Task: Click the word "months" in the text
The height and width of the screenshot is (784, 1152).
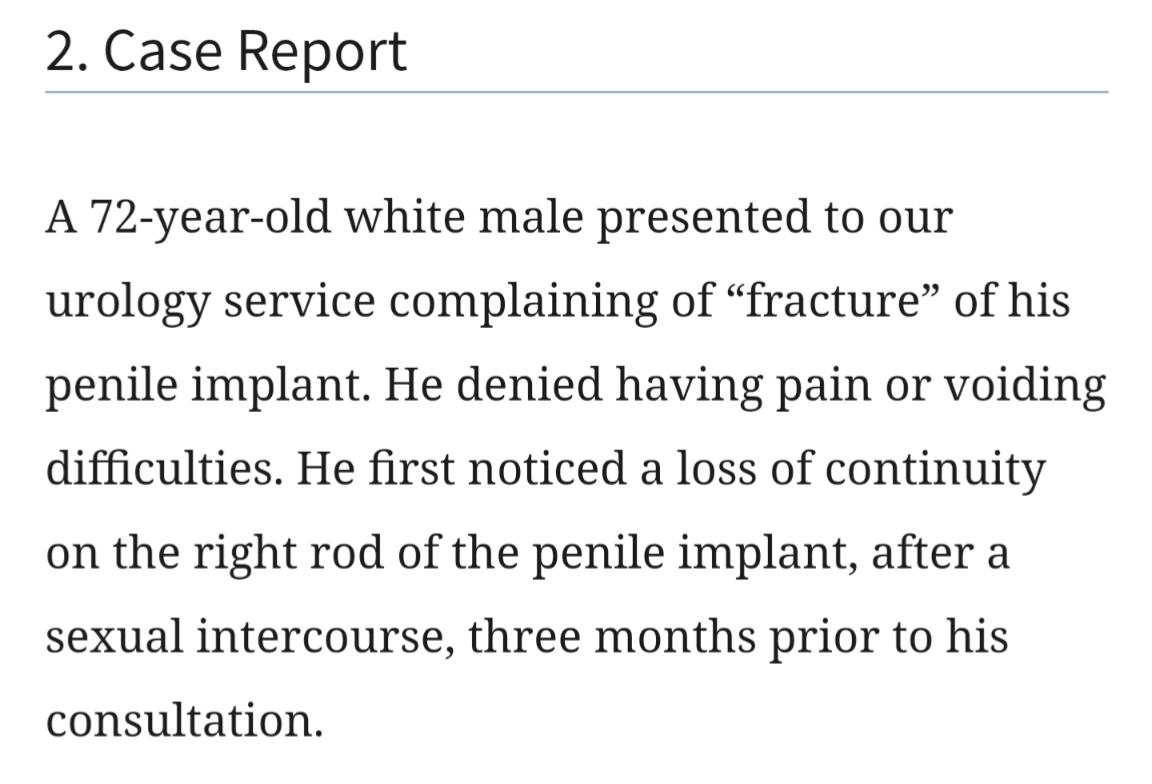Action: pos(674,637)
